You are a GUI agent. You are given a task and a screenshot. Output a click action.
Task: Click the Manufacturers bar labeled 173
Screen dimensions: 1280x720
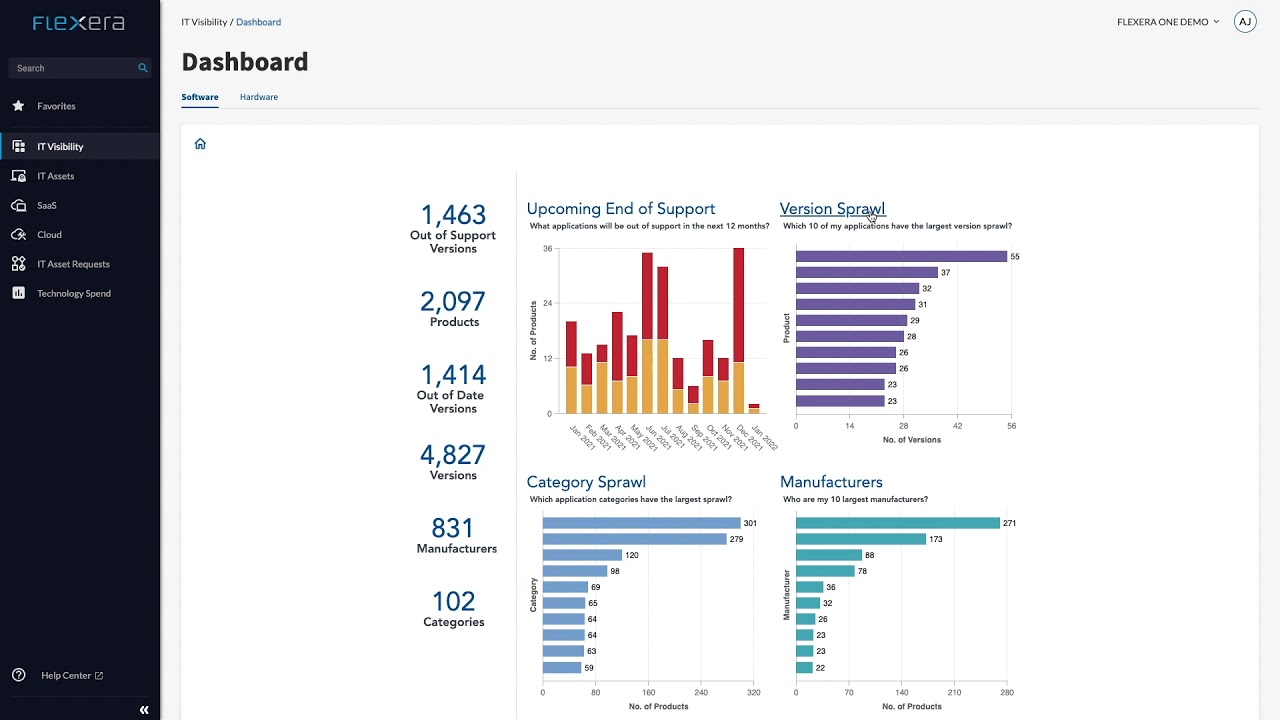click(861, 539)
